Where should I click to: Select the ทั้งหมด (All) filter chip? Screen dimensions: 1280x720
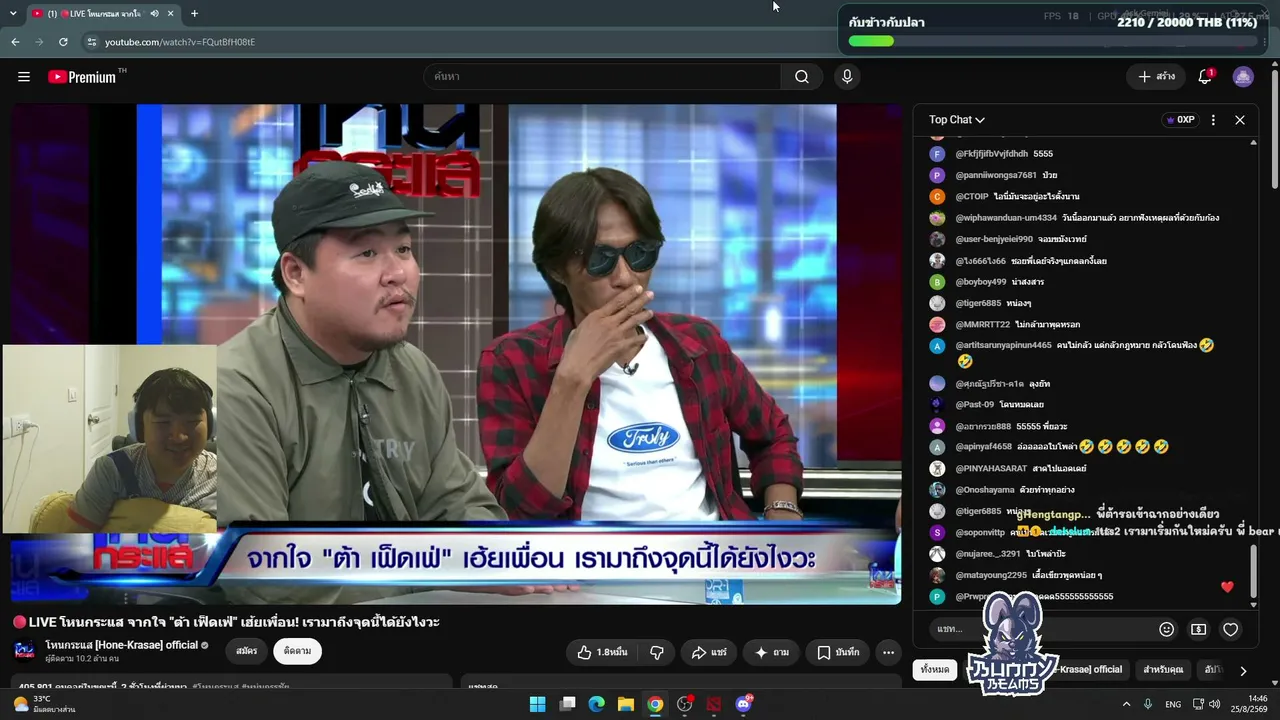point(935,670)
